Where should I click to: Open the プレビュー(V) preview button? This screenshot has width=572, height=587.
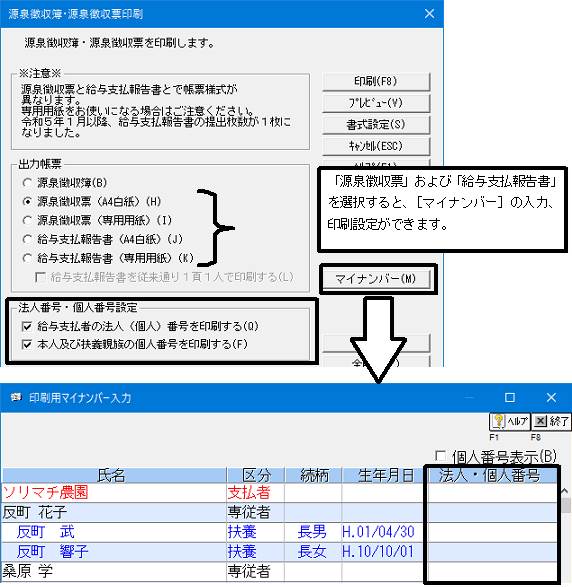pyautogui.click(x=376, y=103)
